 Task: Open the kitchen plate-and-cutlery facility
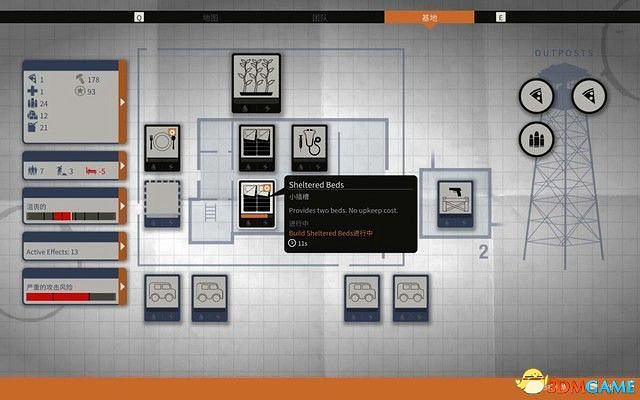[x=161, y=146]
